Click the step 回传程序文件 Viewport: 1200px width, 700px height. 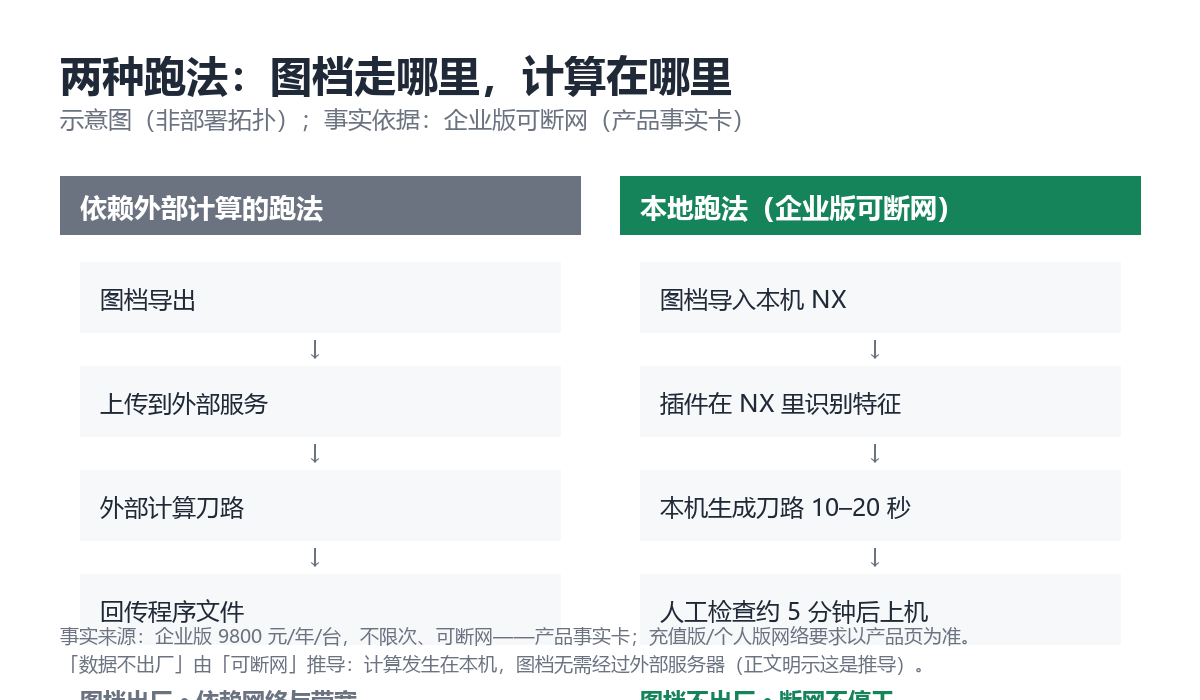pos(320,610)
